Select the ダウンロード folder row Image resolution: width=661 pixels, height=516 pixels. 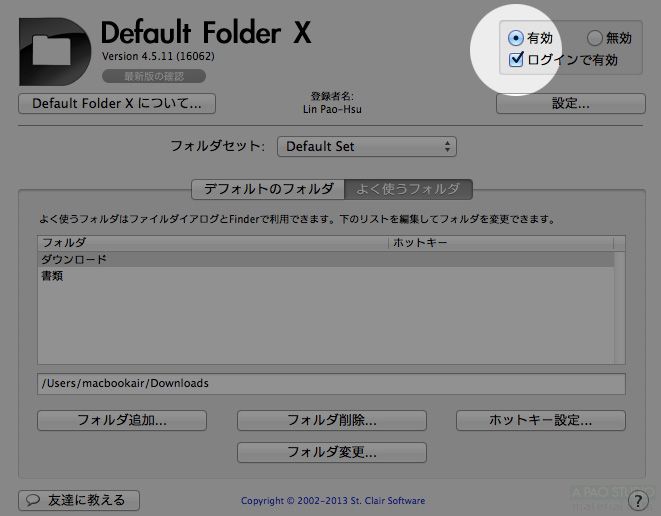click(x=325, y=259)
